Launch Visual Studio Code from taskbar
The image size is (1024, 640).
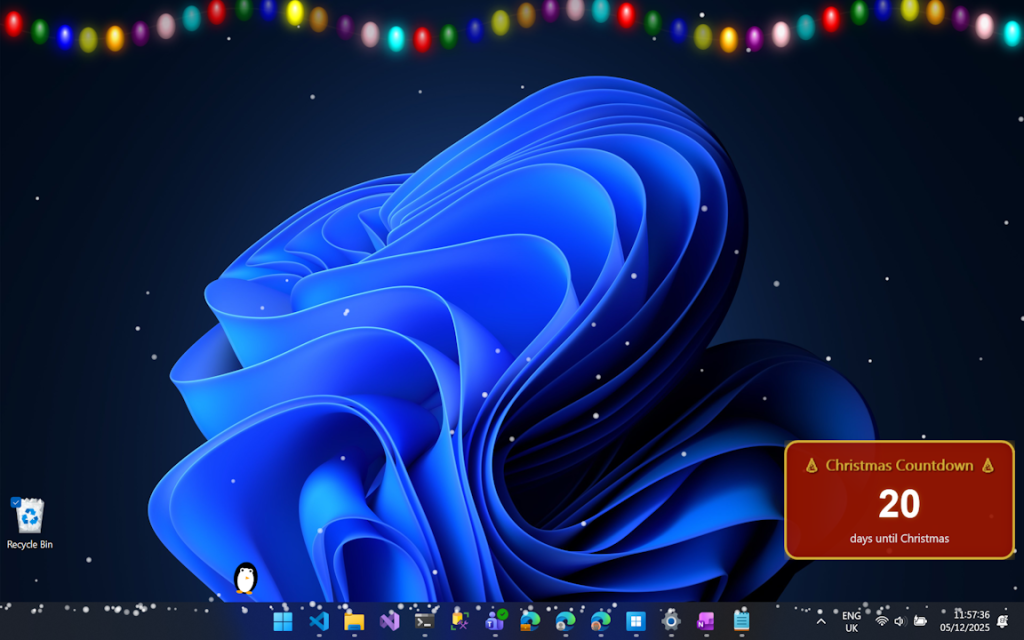pos(319,621)
